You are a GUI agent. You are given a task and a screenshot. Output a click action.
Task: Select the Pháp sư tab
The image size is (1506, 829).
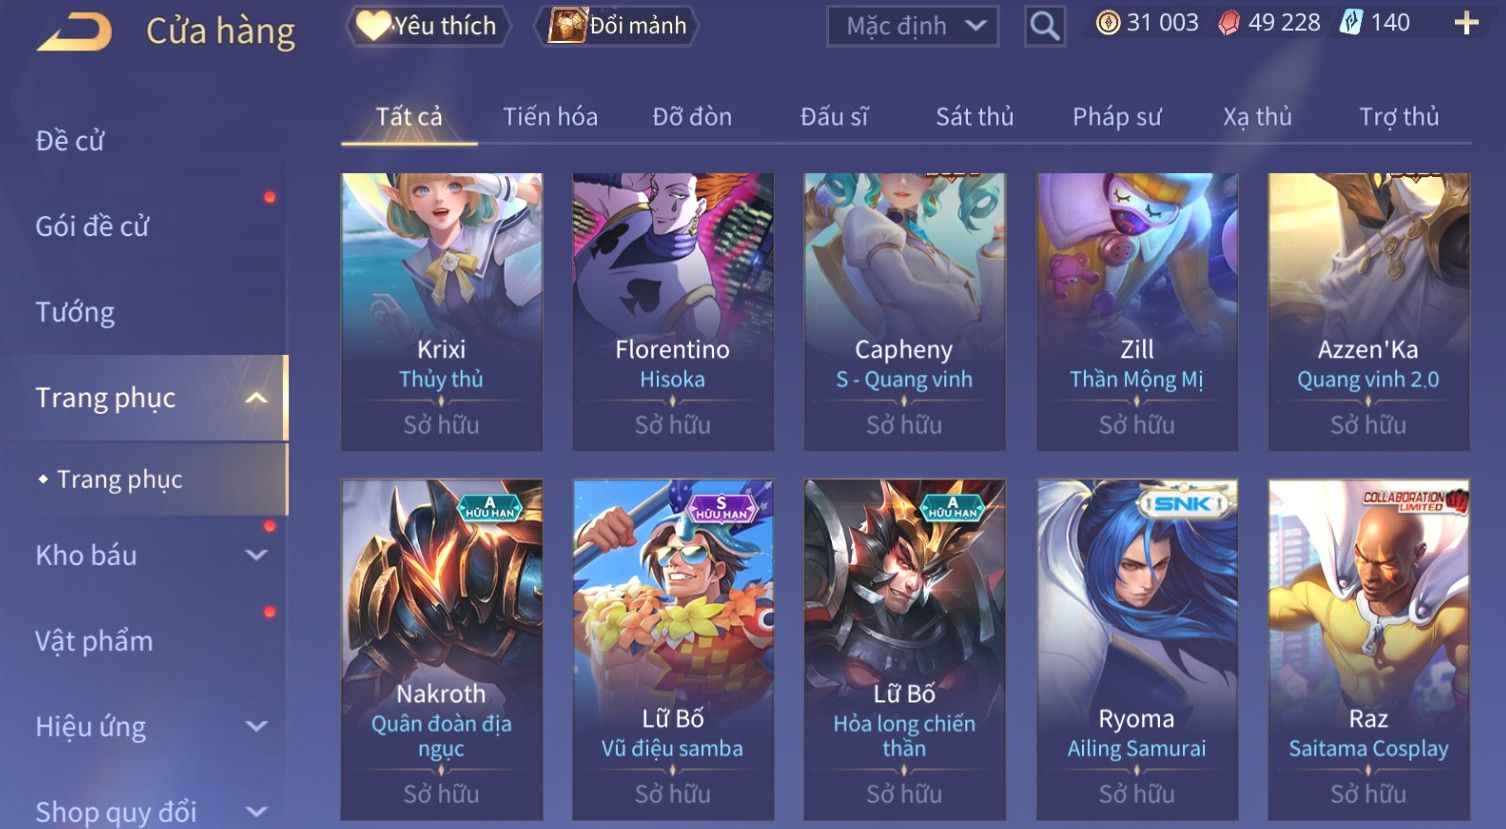[1117, 117]
